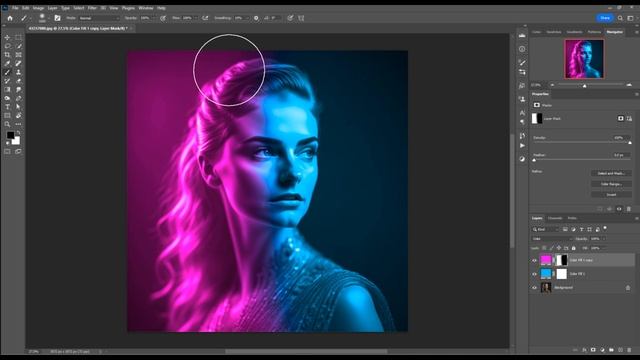Toggle Quick Mask mode
This screenshot has width=640, height=360.
click(x=7, y=151)
